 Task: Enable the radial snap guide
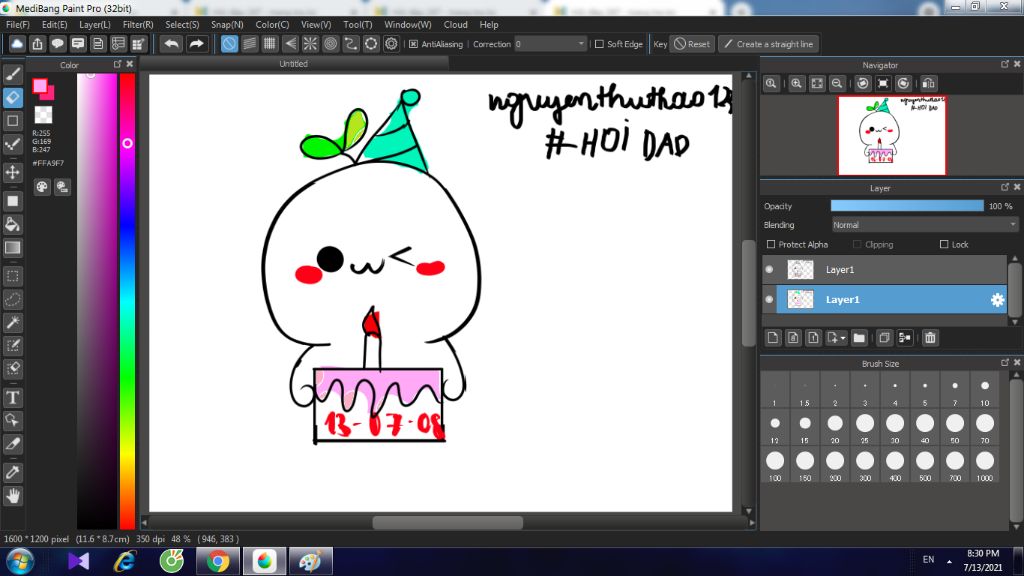tap(310, 44)
